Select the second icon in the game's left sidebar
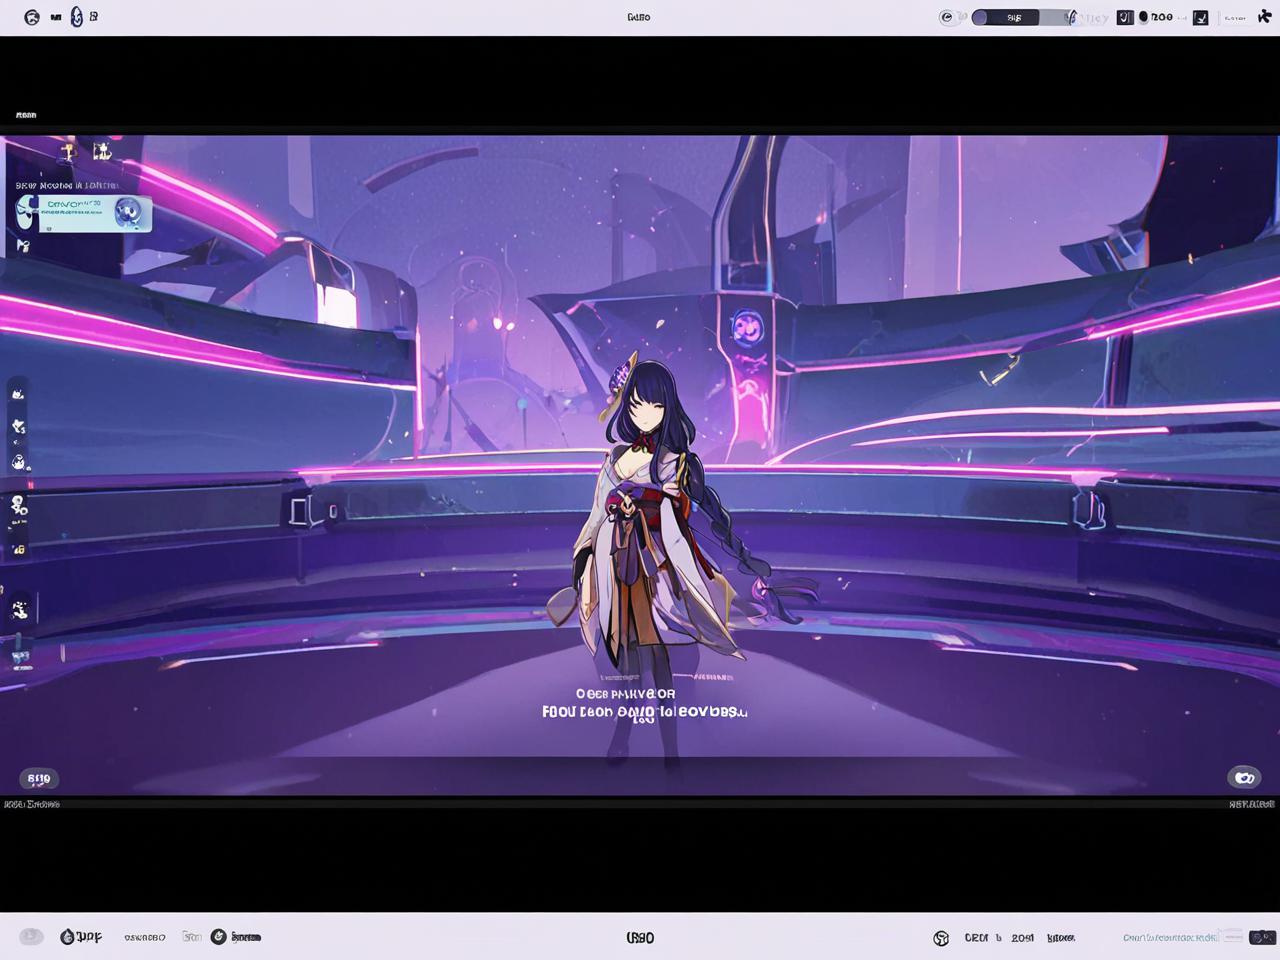 pos(18,427)
